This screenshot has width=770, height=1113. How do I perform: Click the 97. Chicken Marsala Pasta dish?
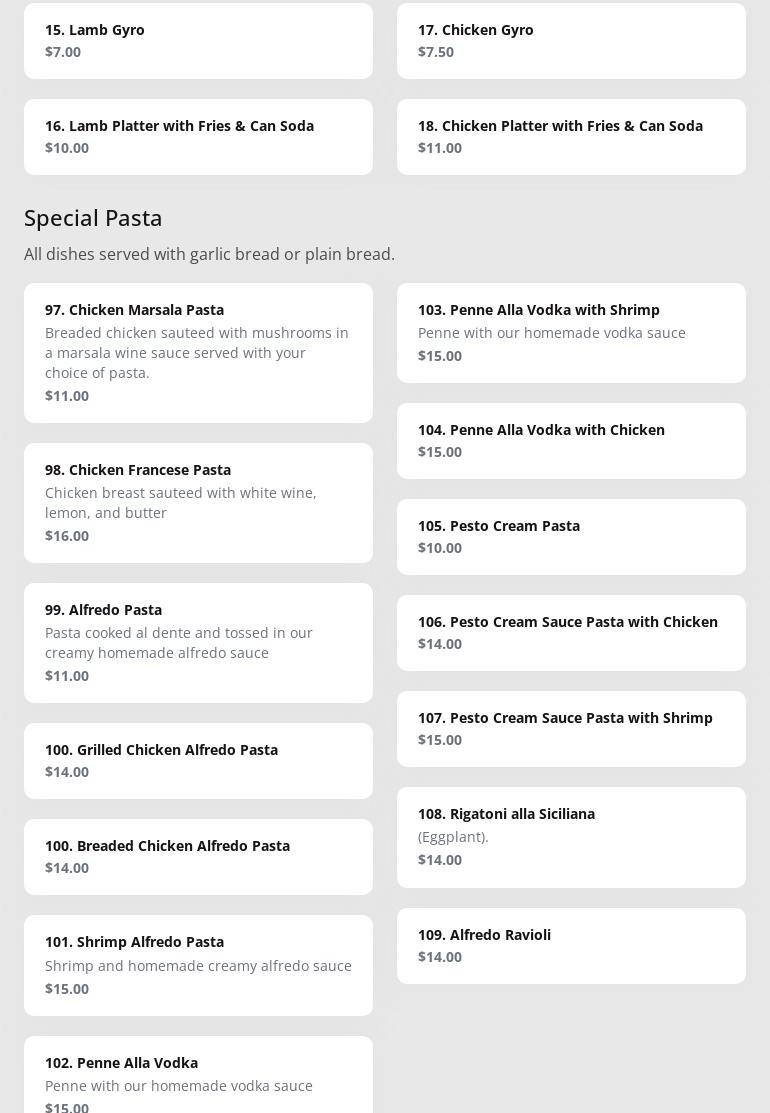click(198, 352)
